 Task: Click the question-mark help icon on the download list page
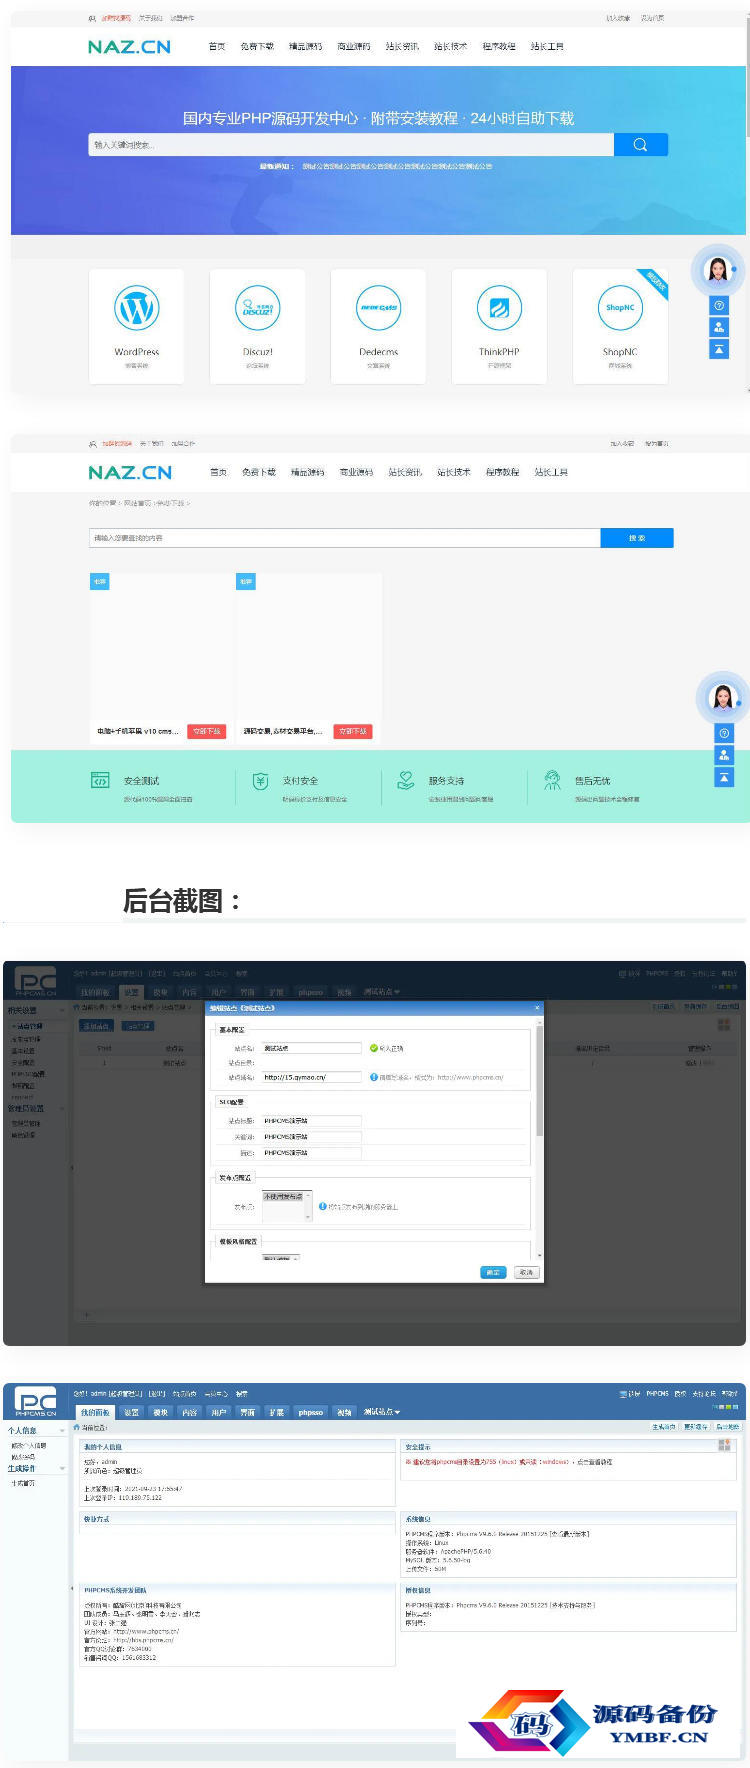(724, 733)
